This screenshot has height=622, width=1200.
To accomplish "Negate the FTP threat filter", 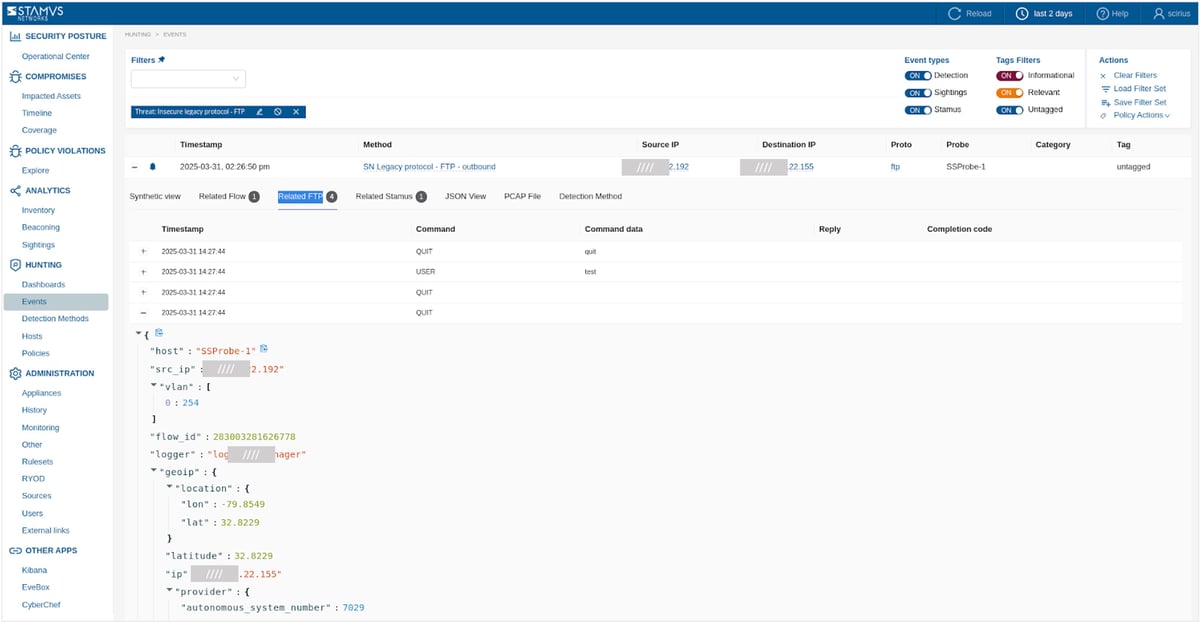I will tap(277, 112).
